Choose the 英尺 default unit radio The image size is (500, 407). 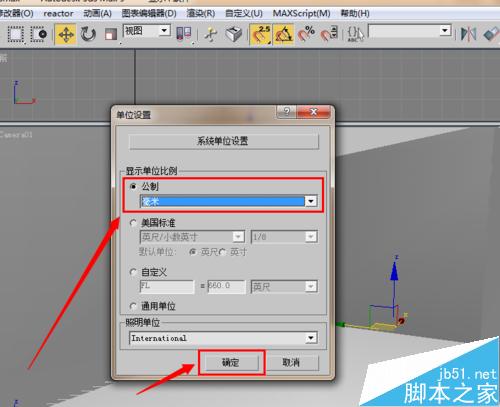193,252
